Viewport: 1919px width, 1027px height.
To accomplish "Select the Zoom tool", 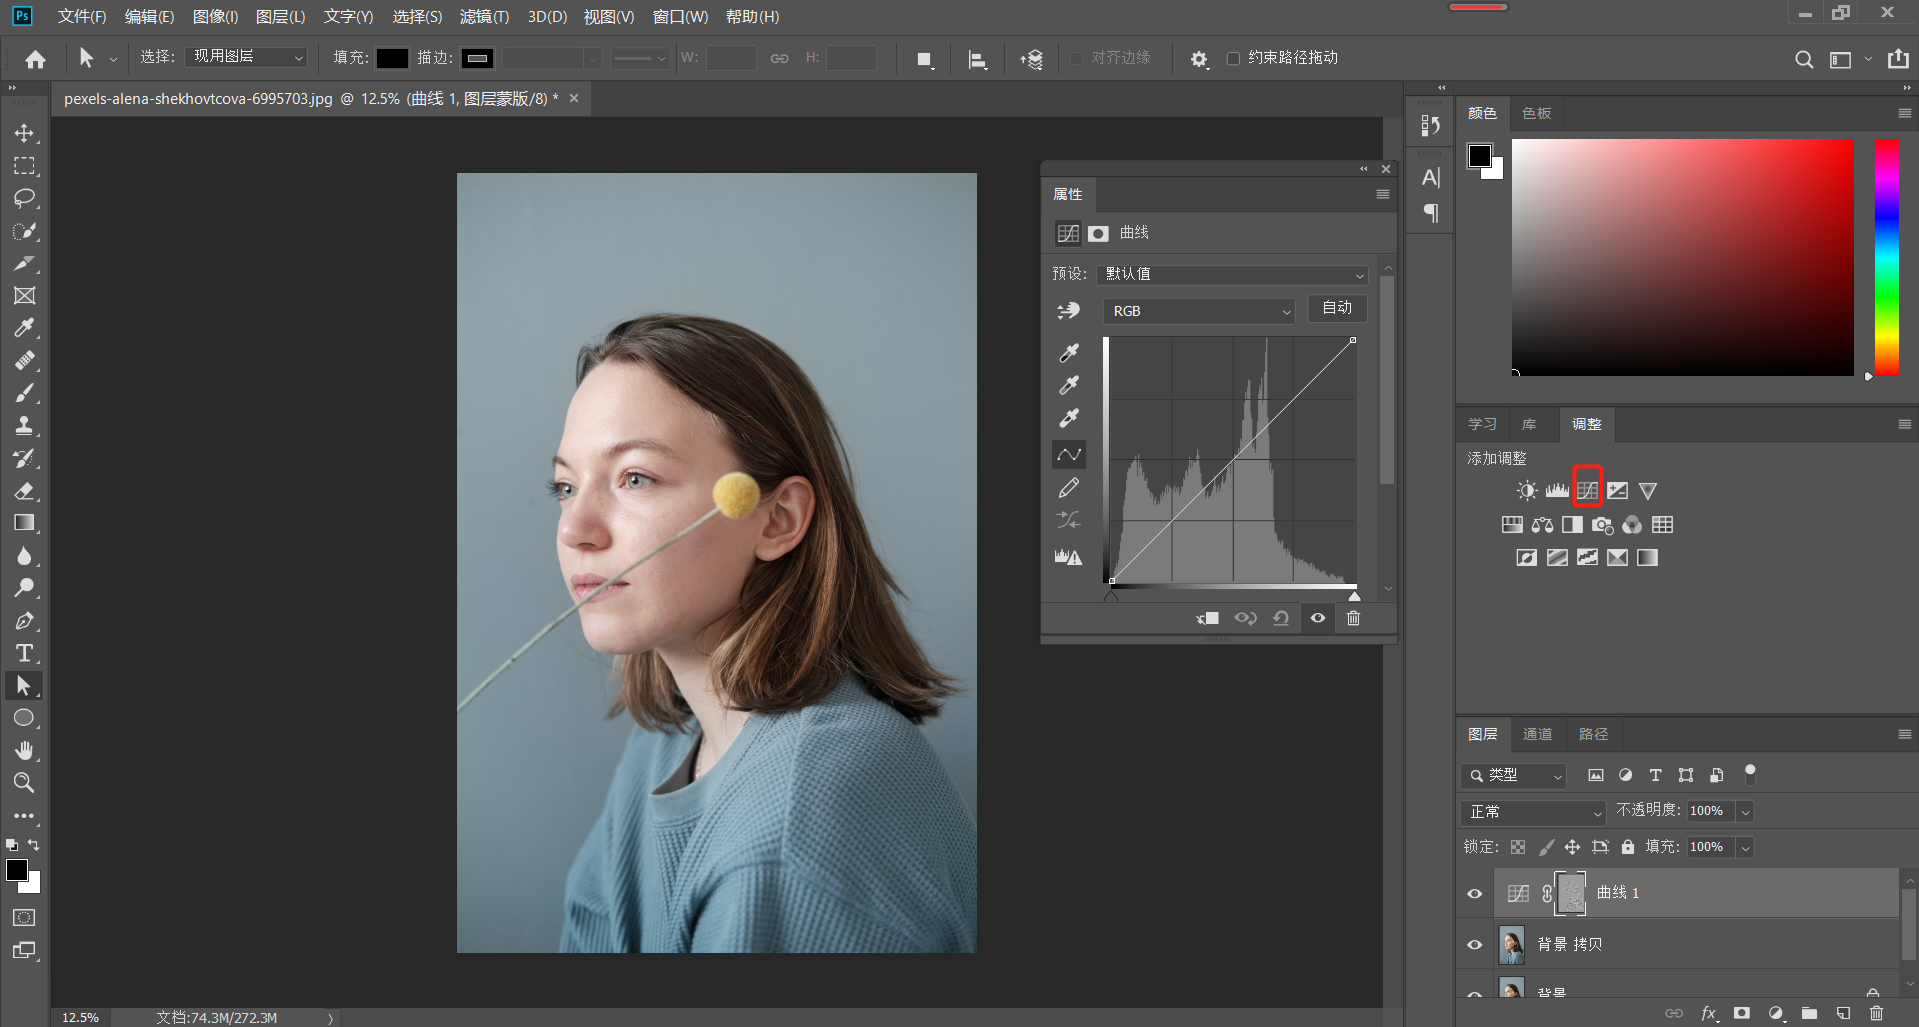I will point(24,782).
